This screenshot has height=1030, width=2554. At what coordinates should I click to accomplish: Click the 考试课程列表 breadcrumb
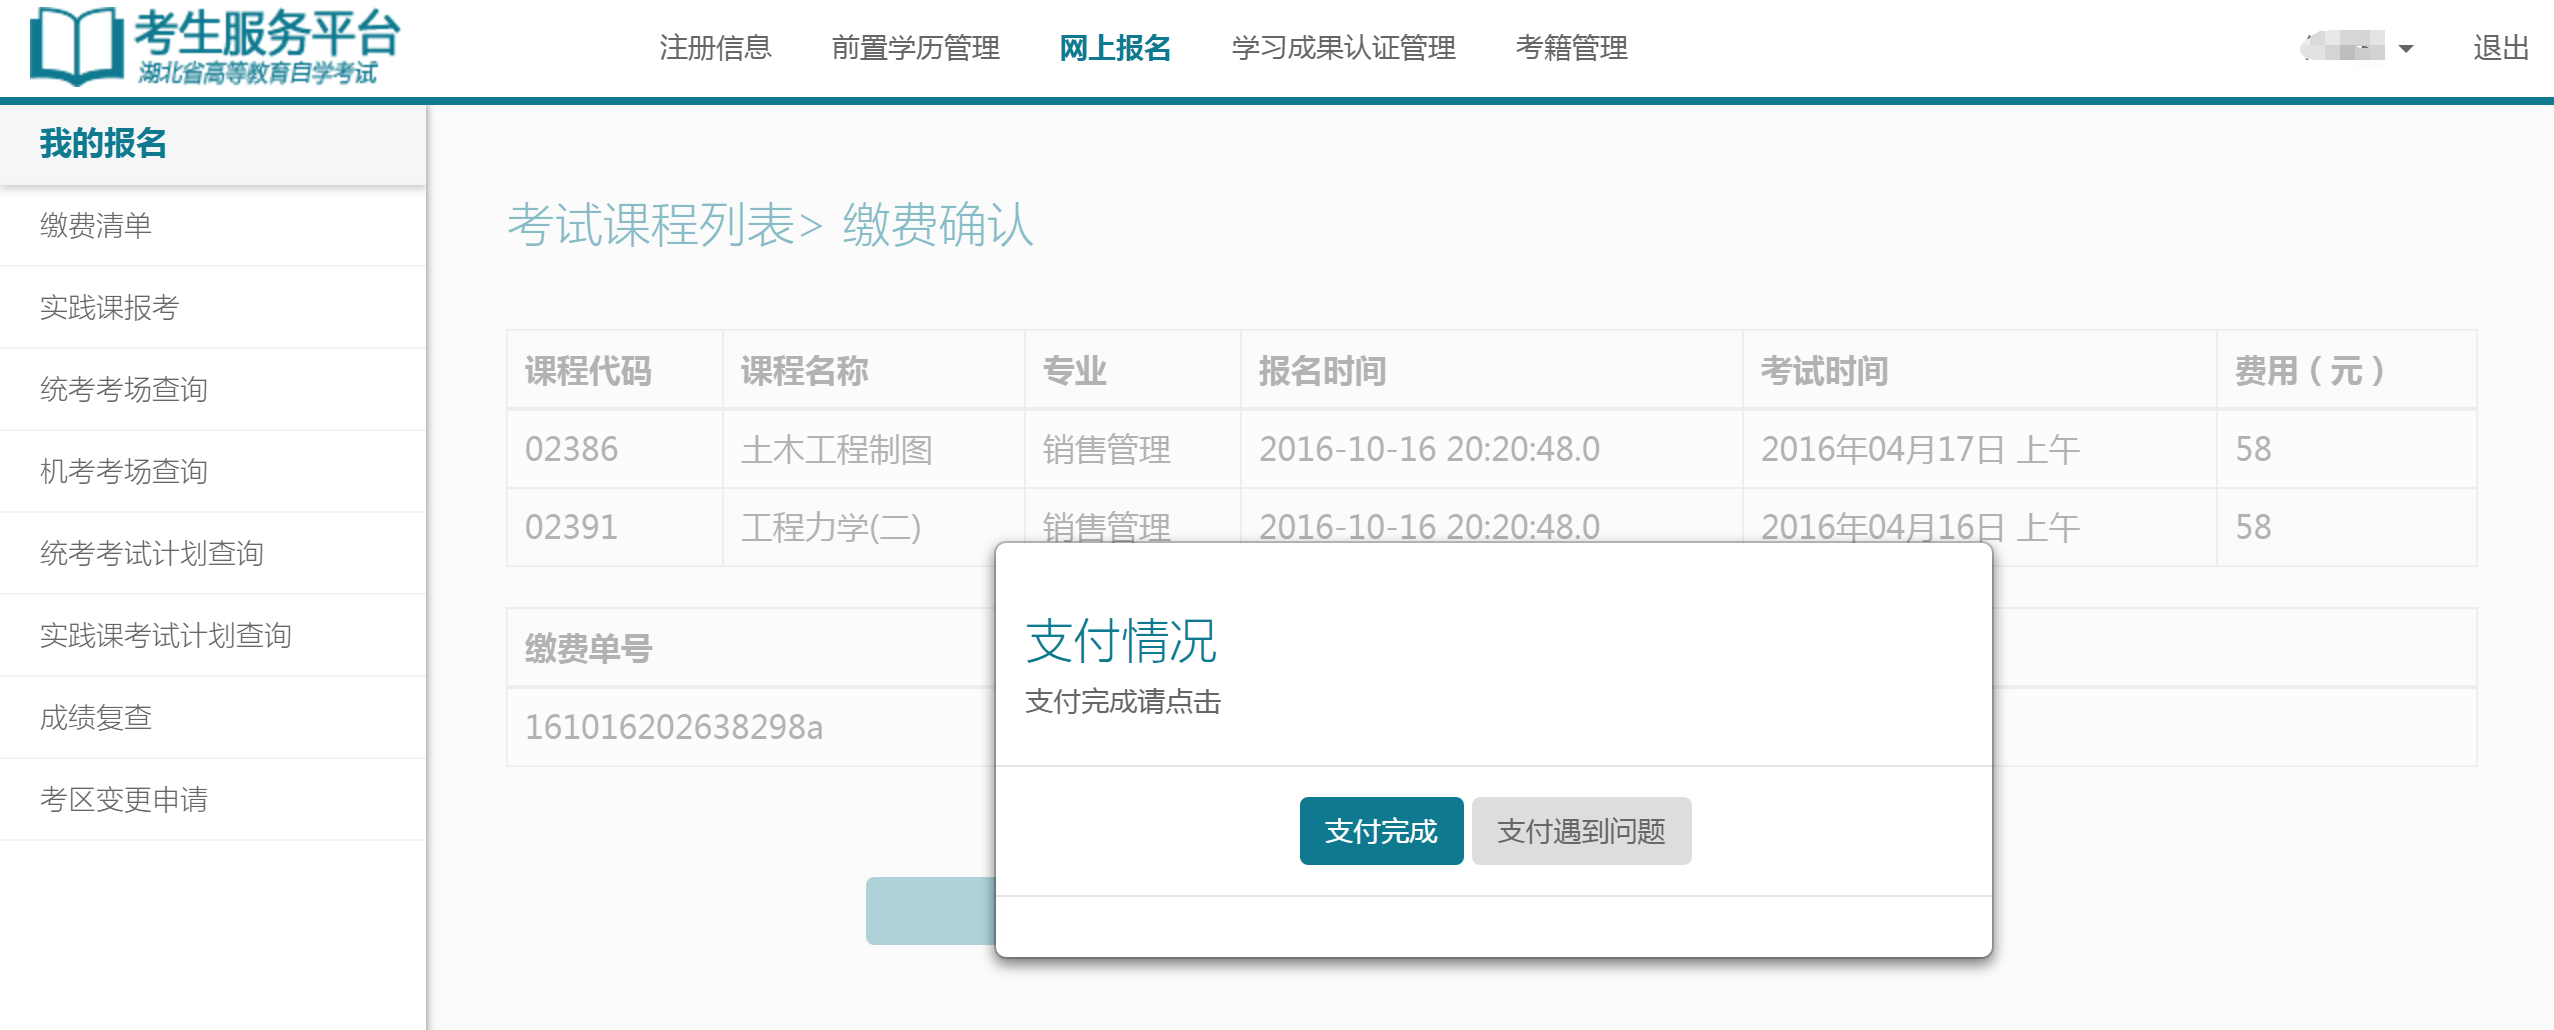click(x=651, y=225)
